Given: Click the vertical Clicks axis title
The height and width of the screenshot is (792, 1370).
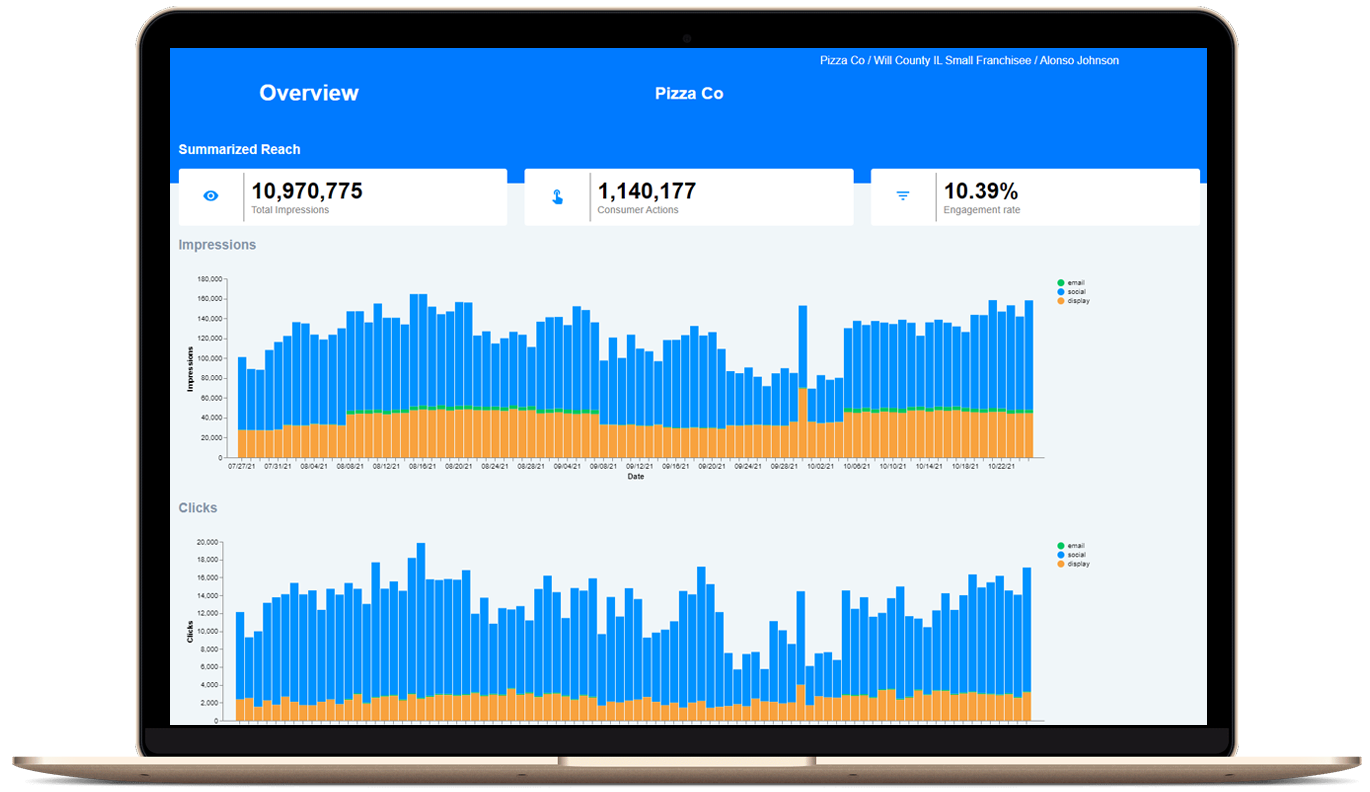Looking at the screenshot, I should click(190, 631).
